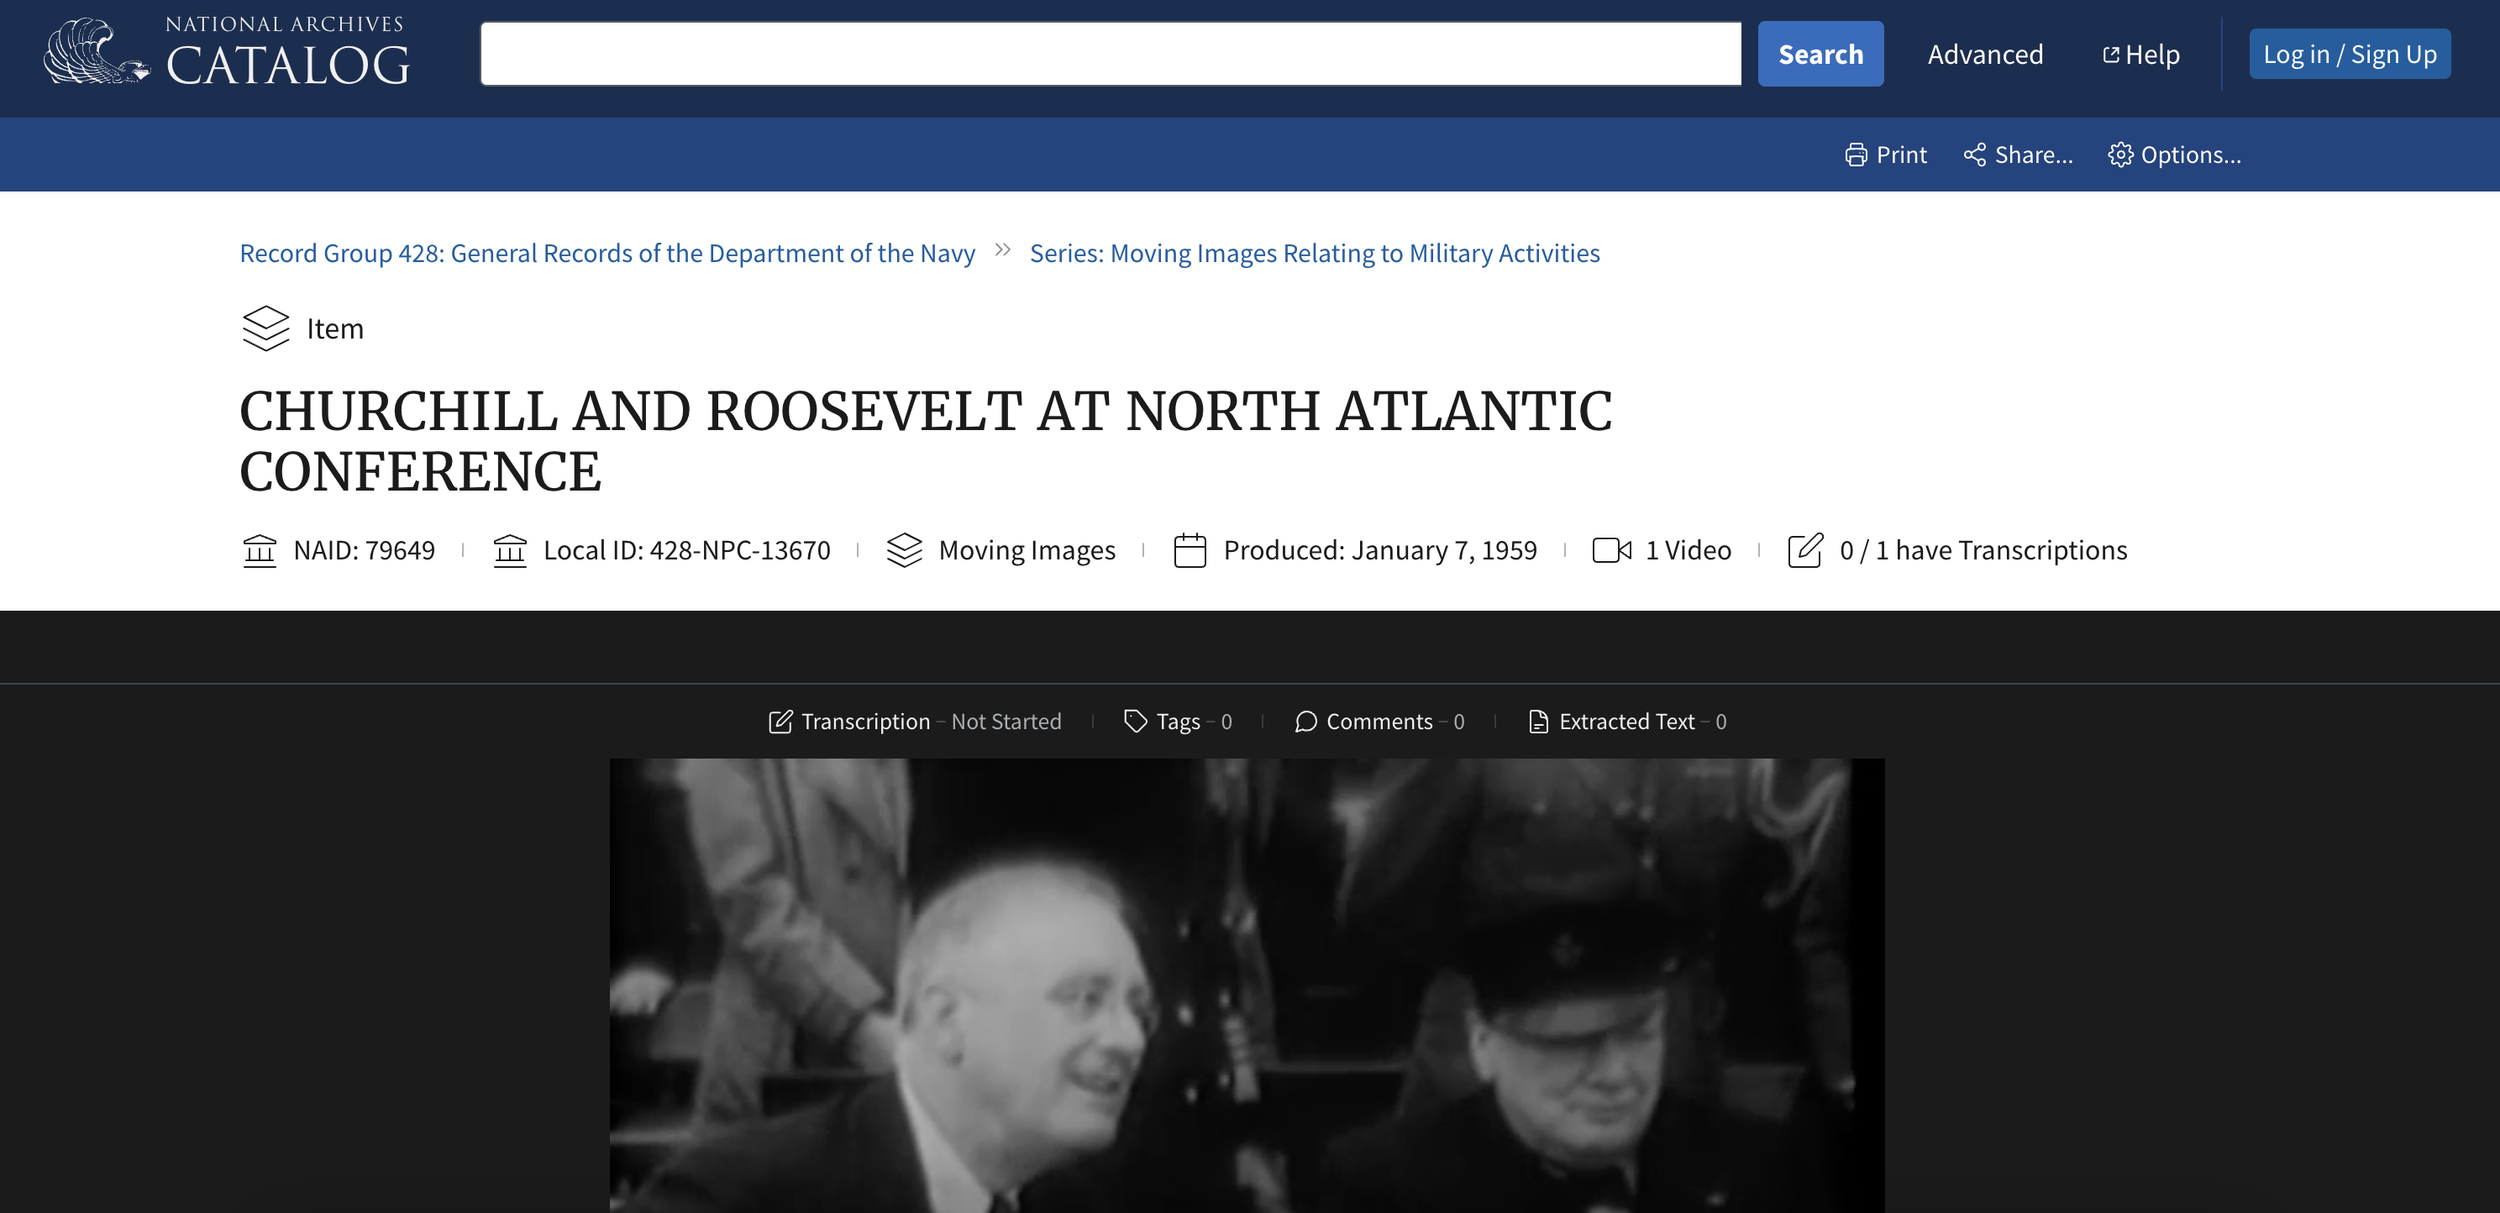Click the Churchill and Roosevelt video frame

tap(1246, 985)
